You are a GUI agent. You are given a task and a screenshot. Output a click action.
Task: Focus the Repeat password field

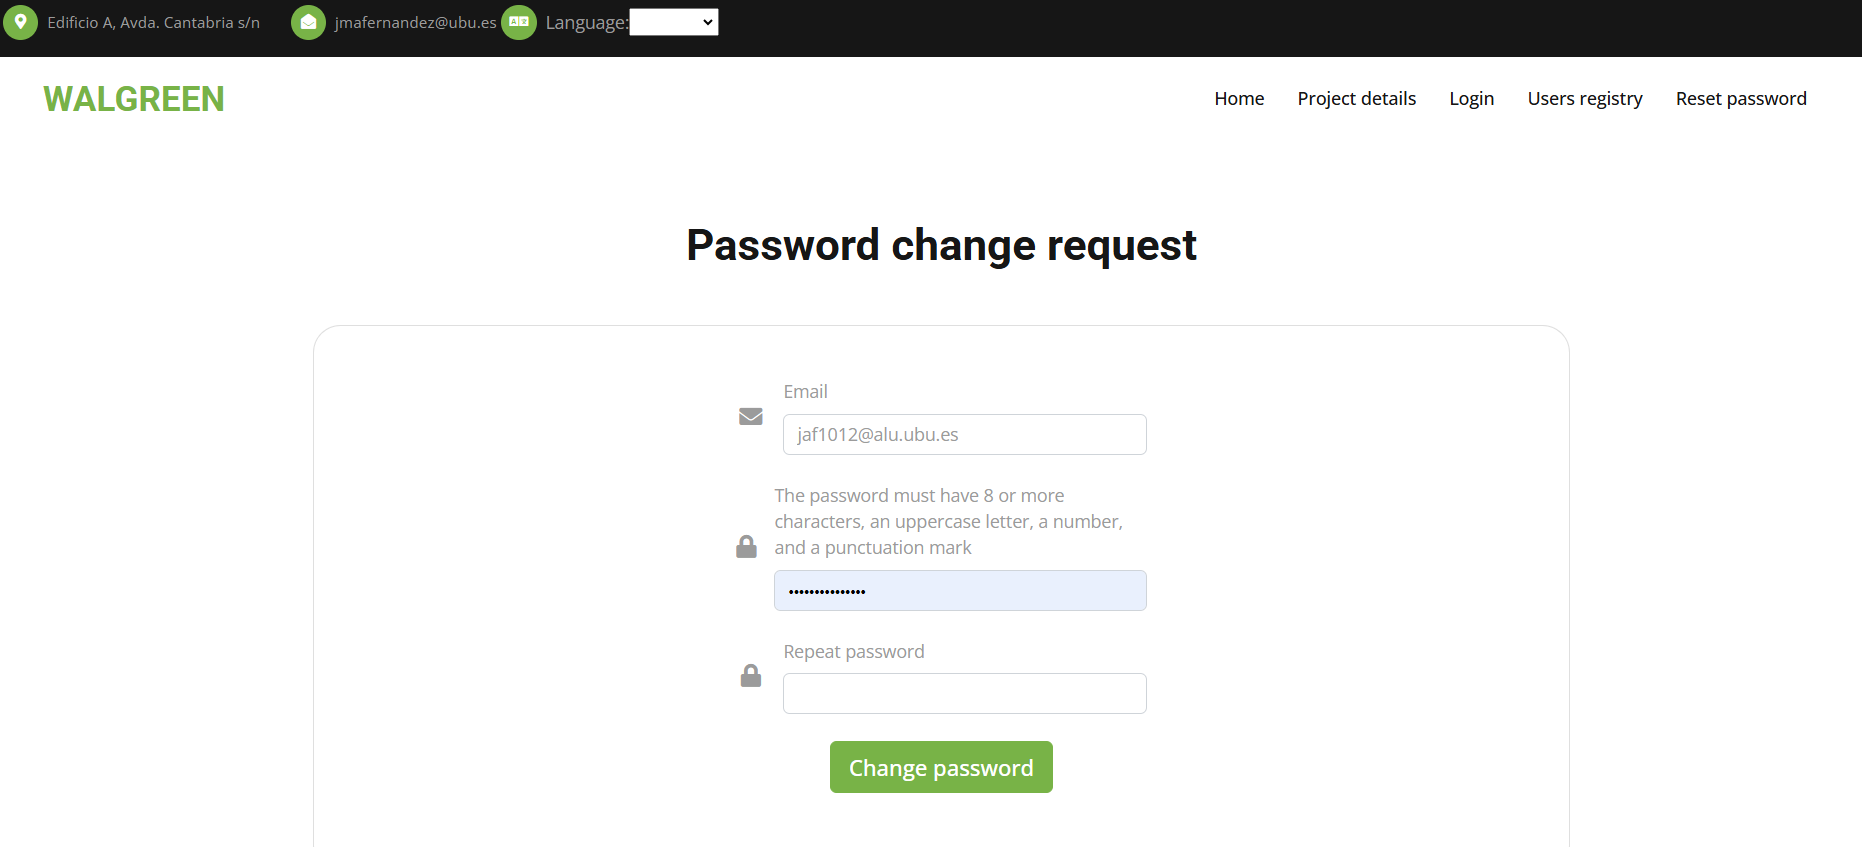point(965,693)
